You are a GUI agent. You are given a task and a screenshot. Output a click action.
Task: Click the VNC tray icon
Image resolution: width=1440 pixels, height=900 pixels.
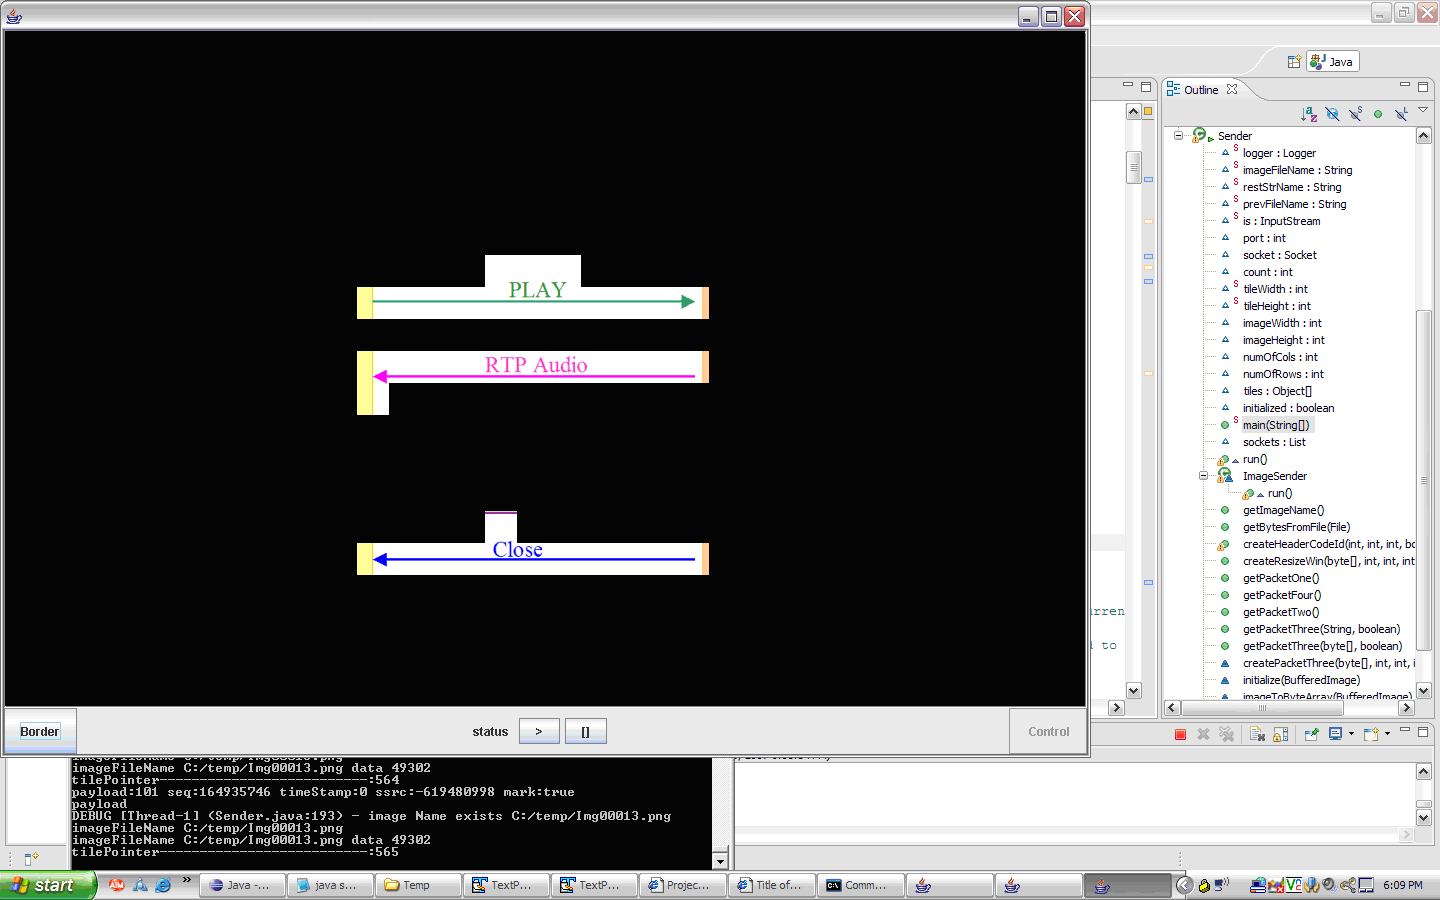pyautogui.click(x=1294, y=885)
